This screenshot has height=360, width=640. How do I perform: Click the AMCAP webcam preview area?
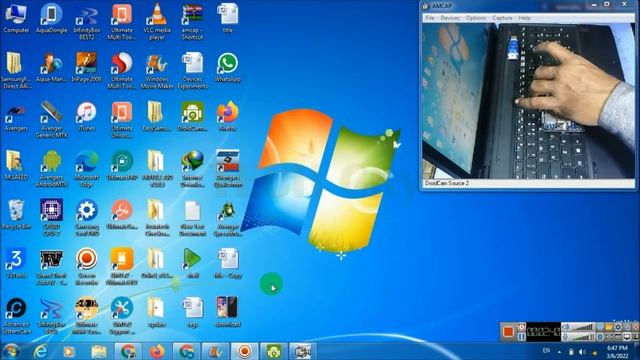[528, 101]
